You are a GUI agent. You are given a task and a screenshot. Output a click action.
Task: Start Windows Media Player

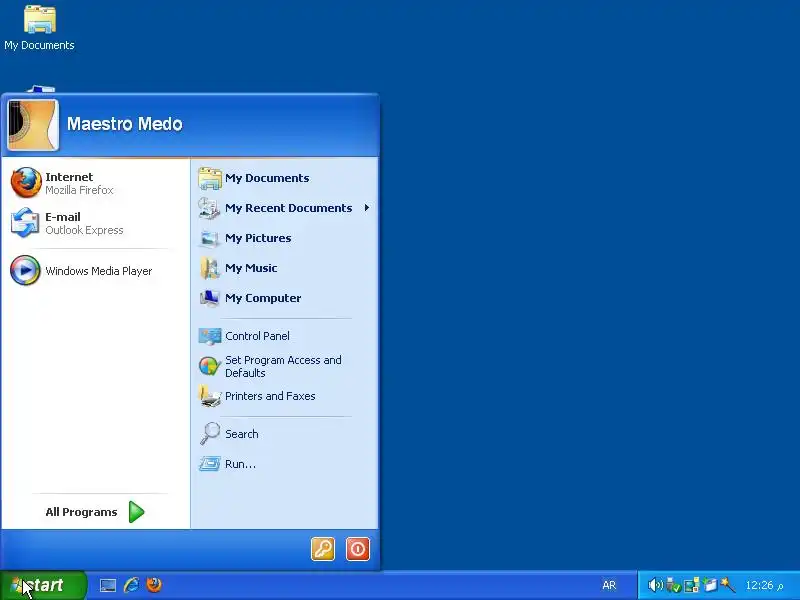tap(95, 270)
